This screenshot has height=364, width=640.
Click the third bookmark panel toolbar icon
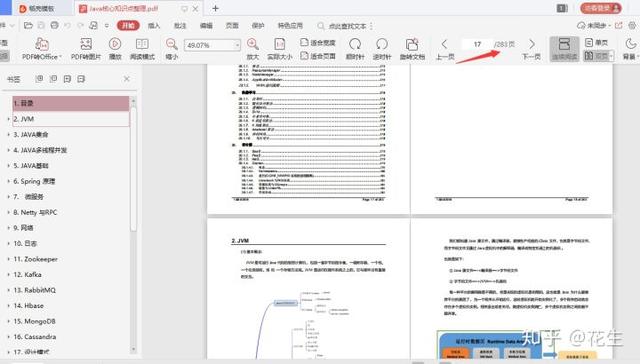tap(67, 79)
